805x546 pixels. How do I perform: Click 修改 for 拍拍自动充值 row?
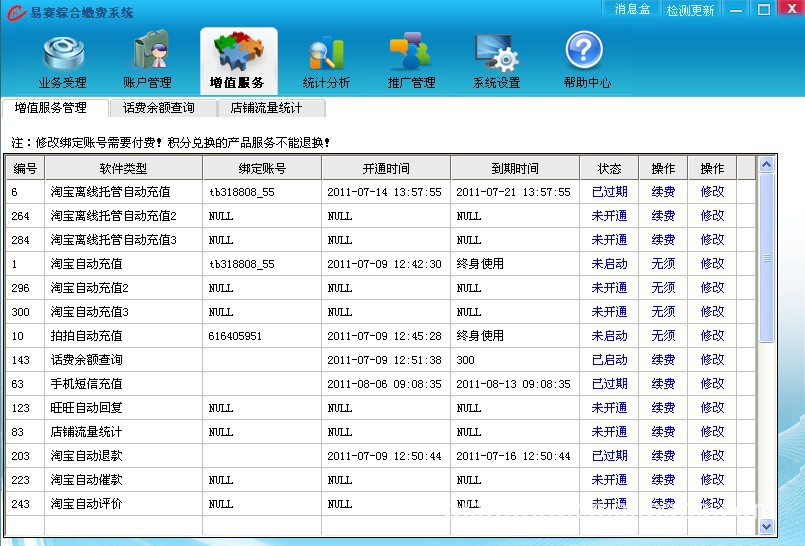click(712, 336)
